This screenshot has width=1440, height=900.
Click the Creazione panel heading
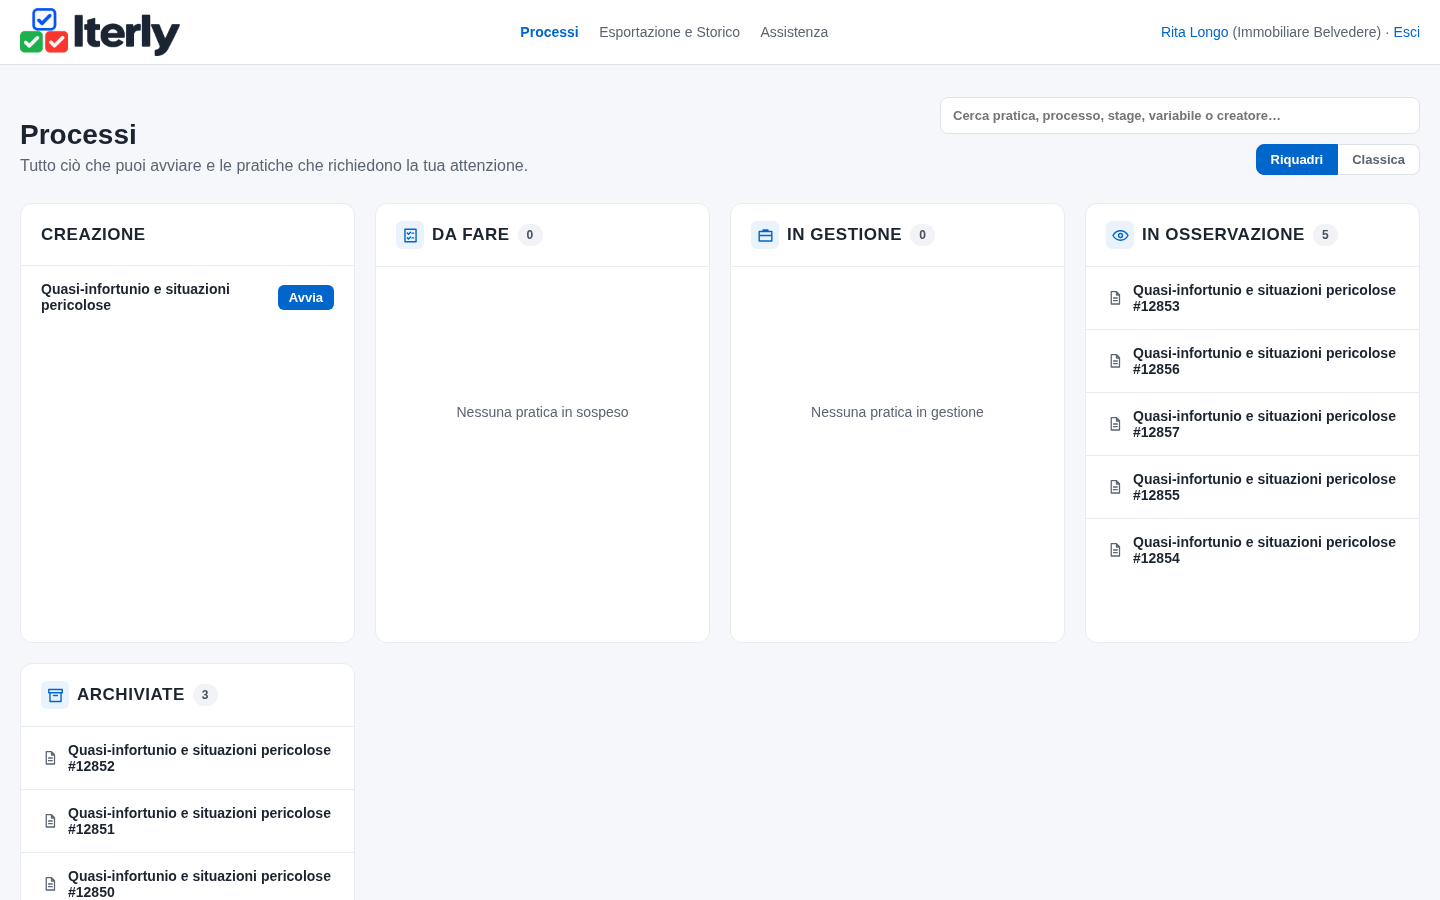pyautogui.click(x=93, y=234)
